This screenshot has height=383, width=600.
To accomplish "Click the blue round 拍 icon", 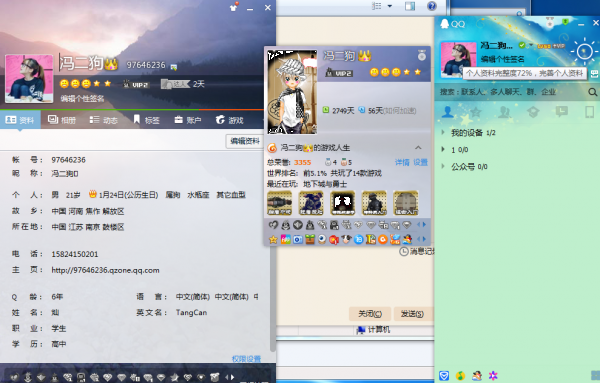I will [359, 240].
